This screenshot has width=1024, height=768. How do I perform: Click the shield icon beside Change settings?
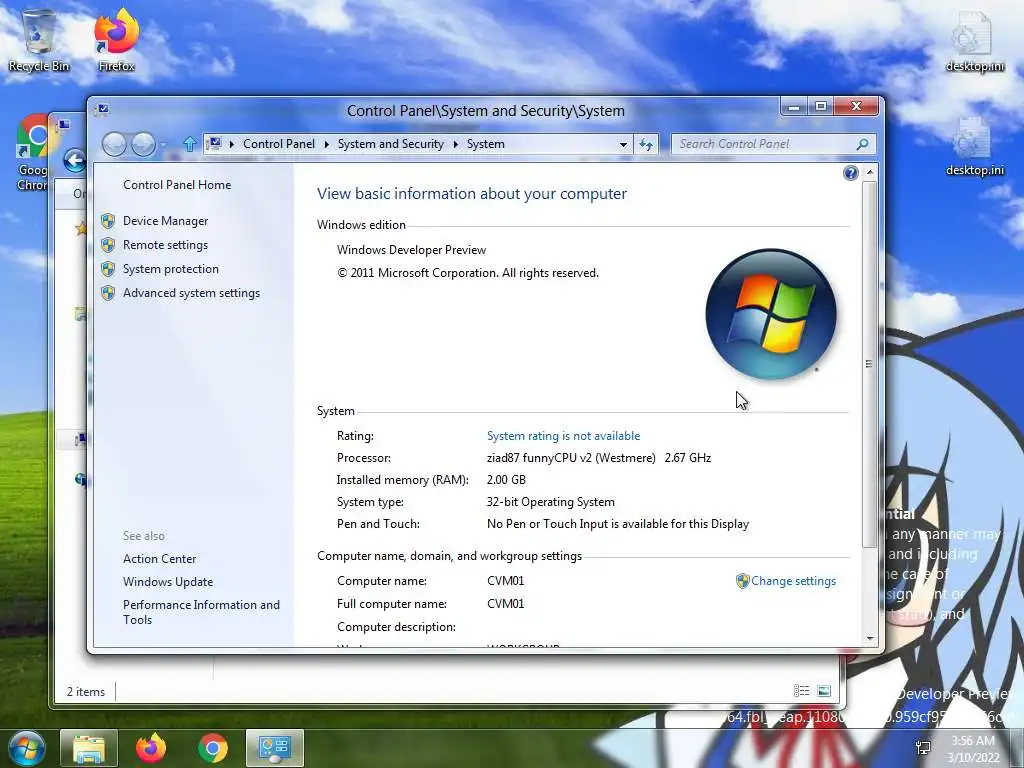(742, 581)
